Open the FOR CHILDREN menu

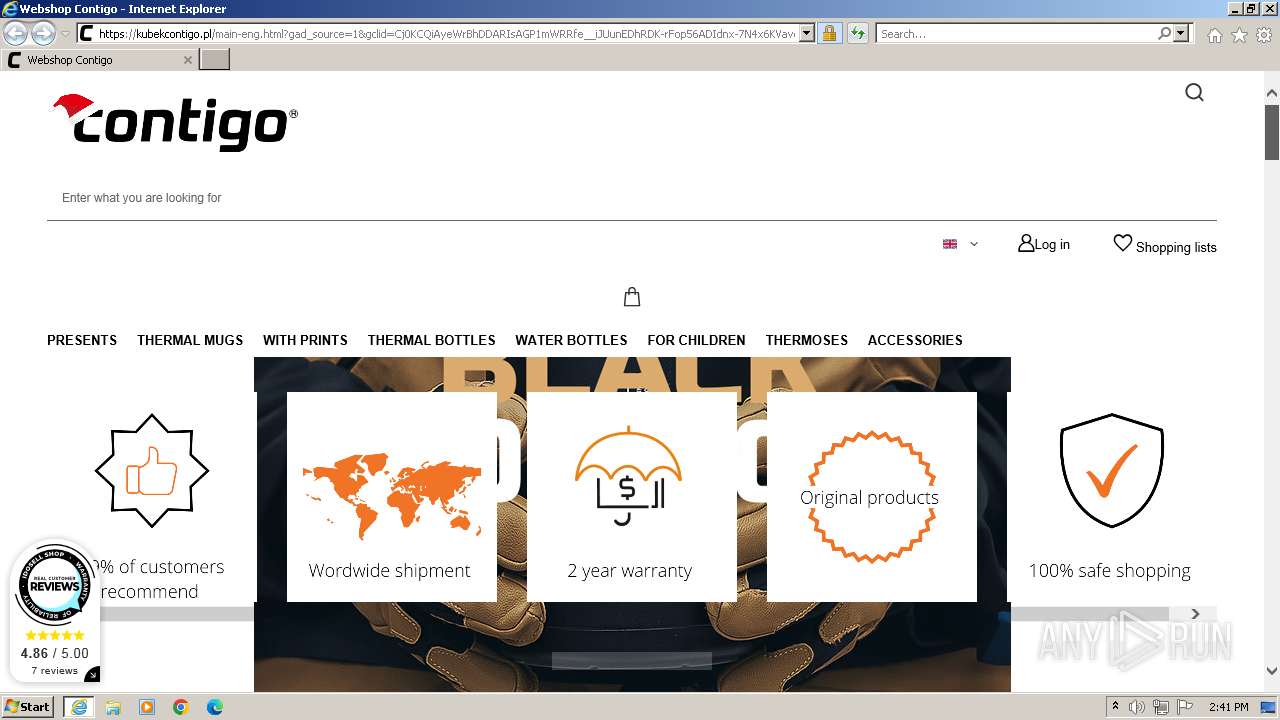[x=696, y=340]
